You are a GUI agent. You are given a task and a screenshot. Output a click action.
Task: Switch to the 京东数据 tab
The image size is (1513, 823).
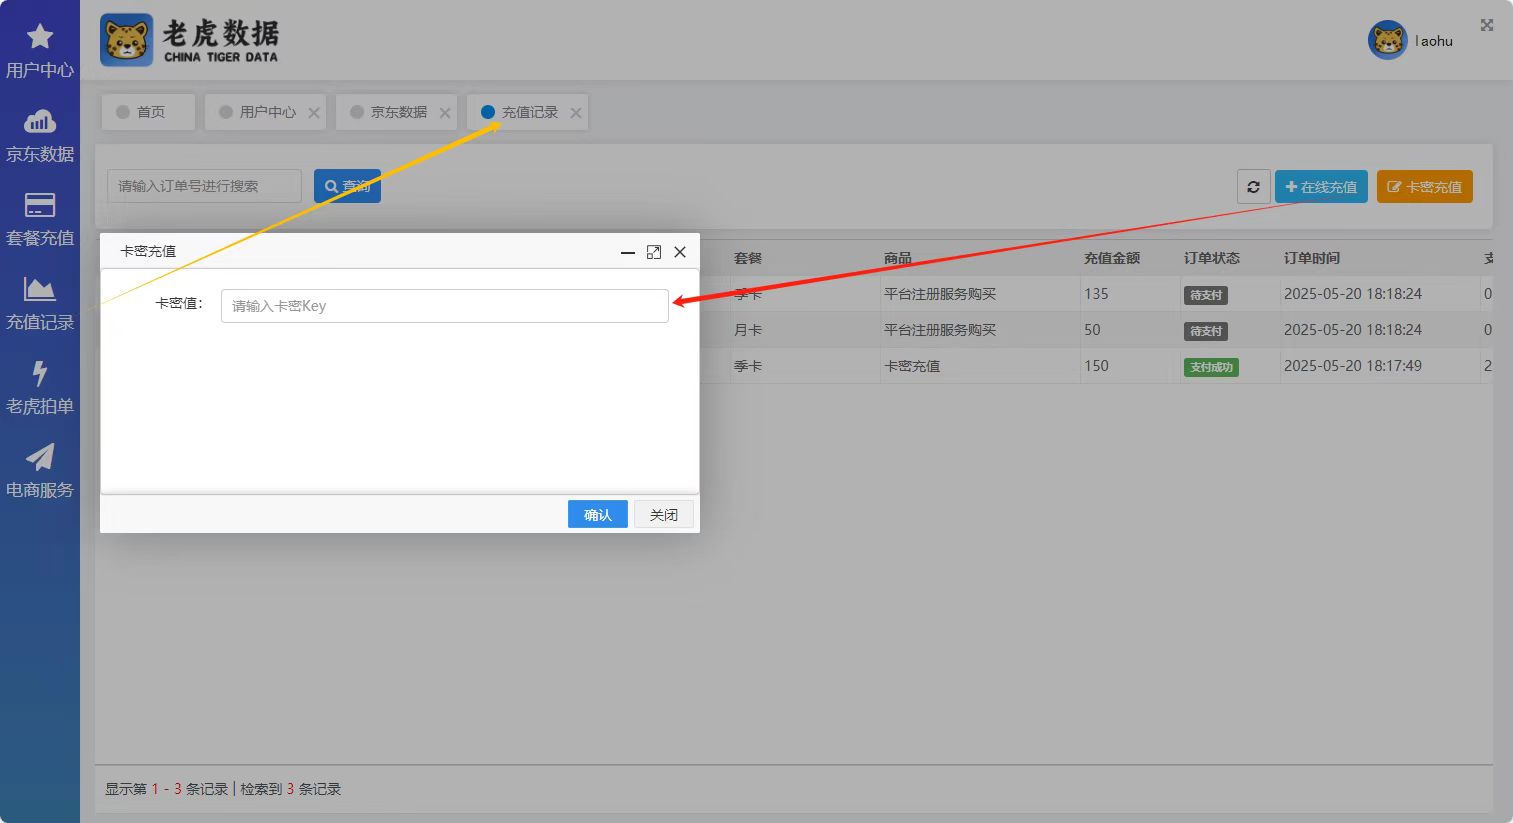click(x=397, y=112)
